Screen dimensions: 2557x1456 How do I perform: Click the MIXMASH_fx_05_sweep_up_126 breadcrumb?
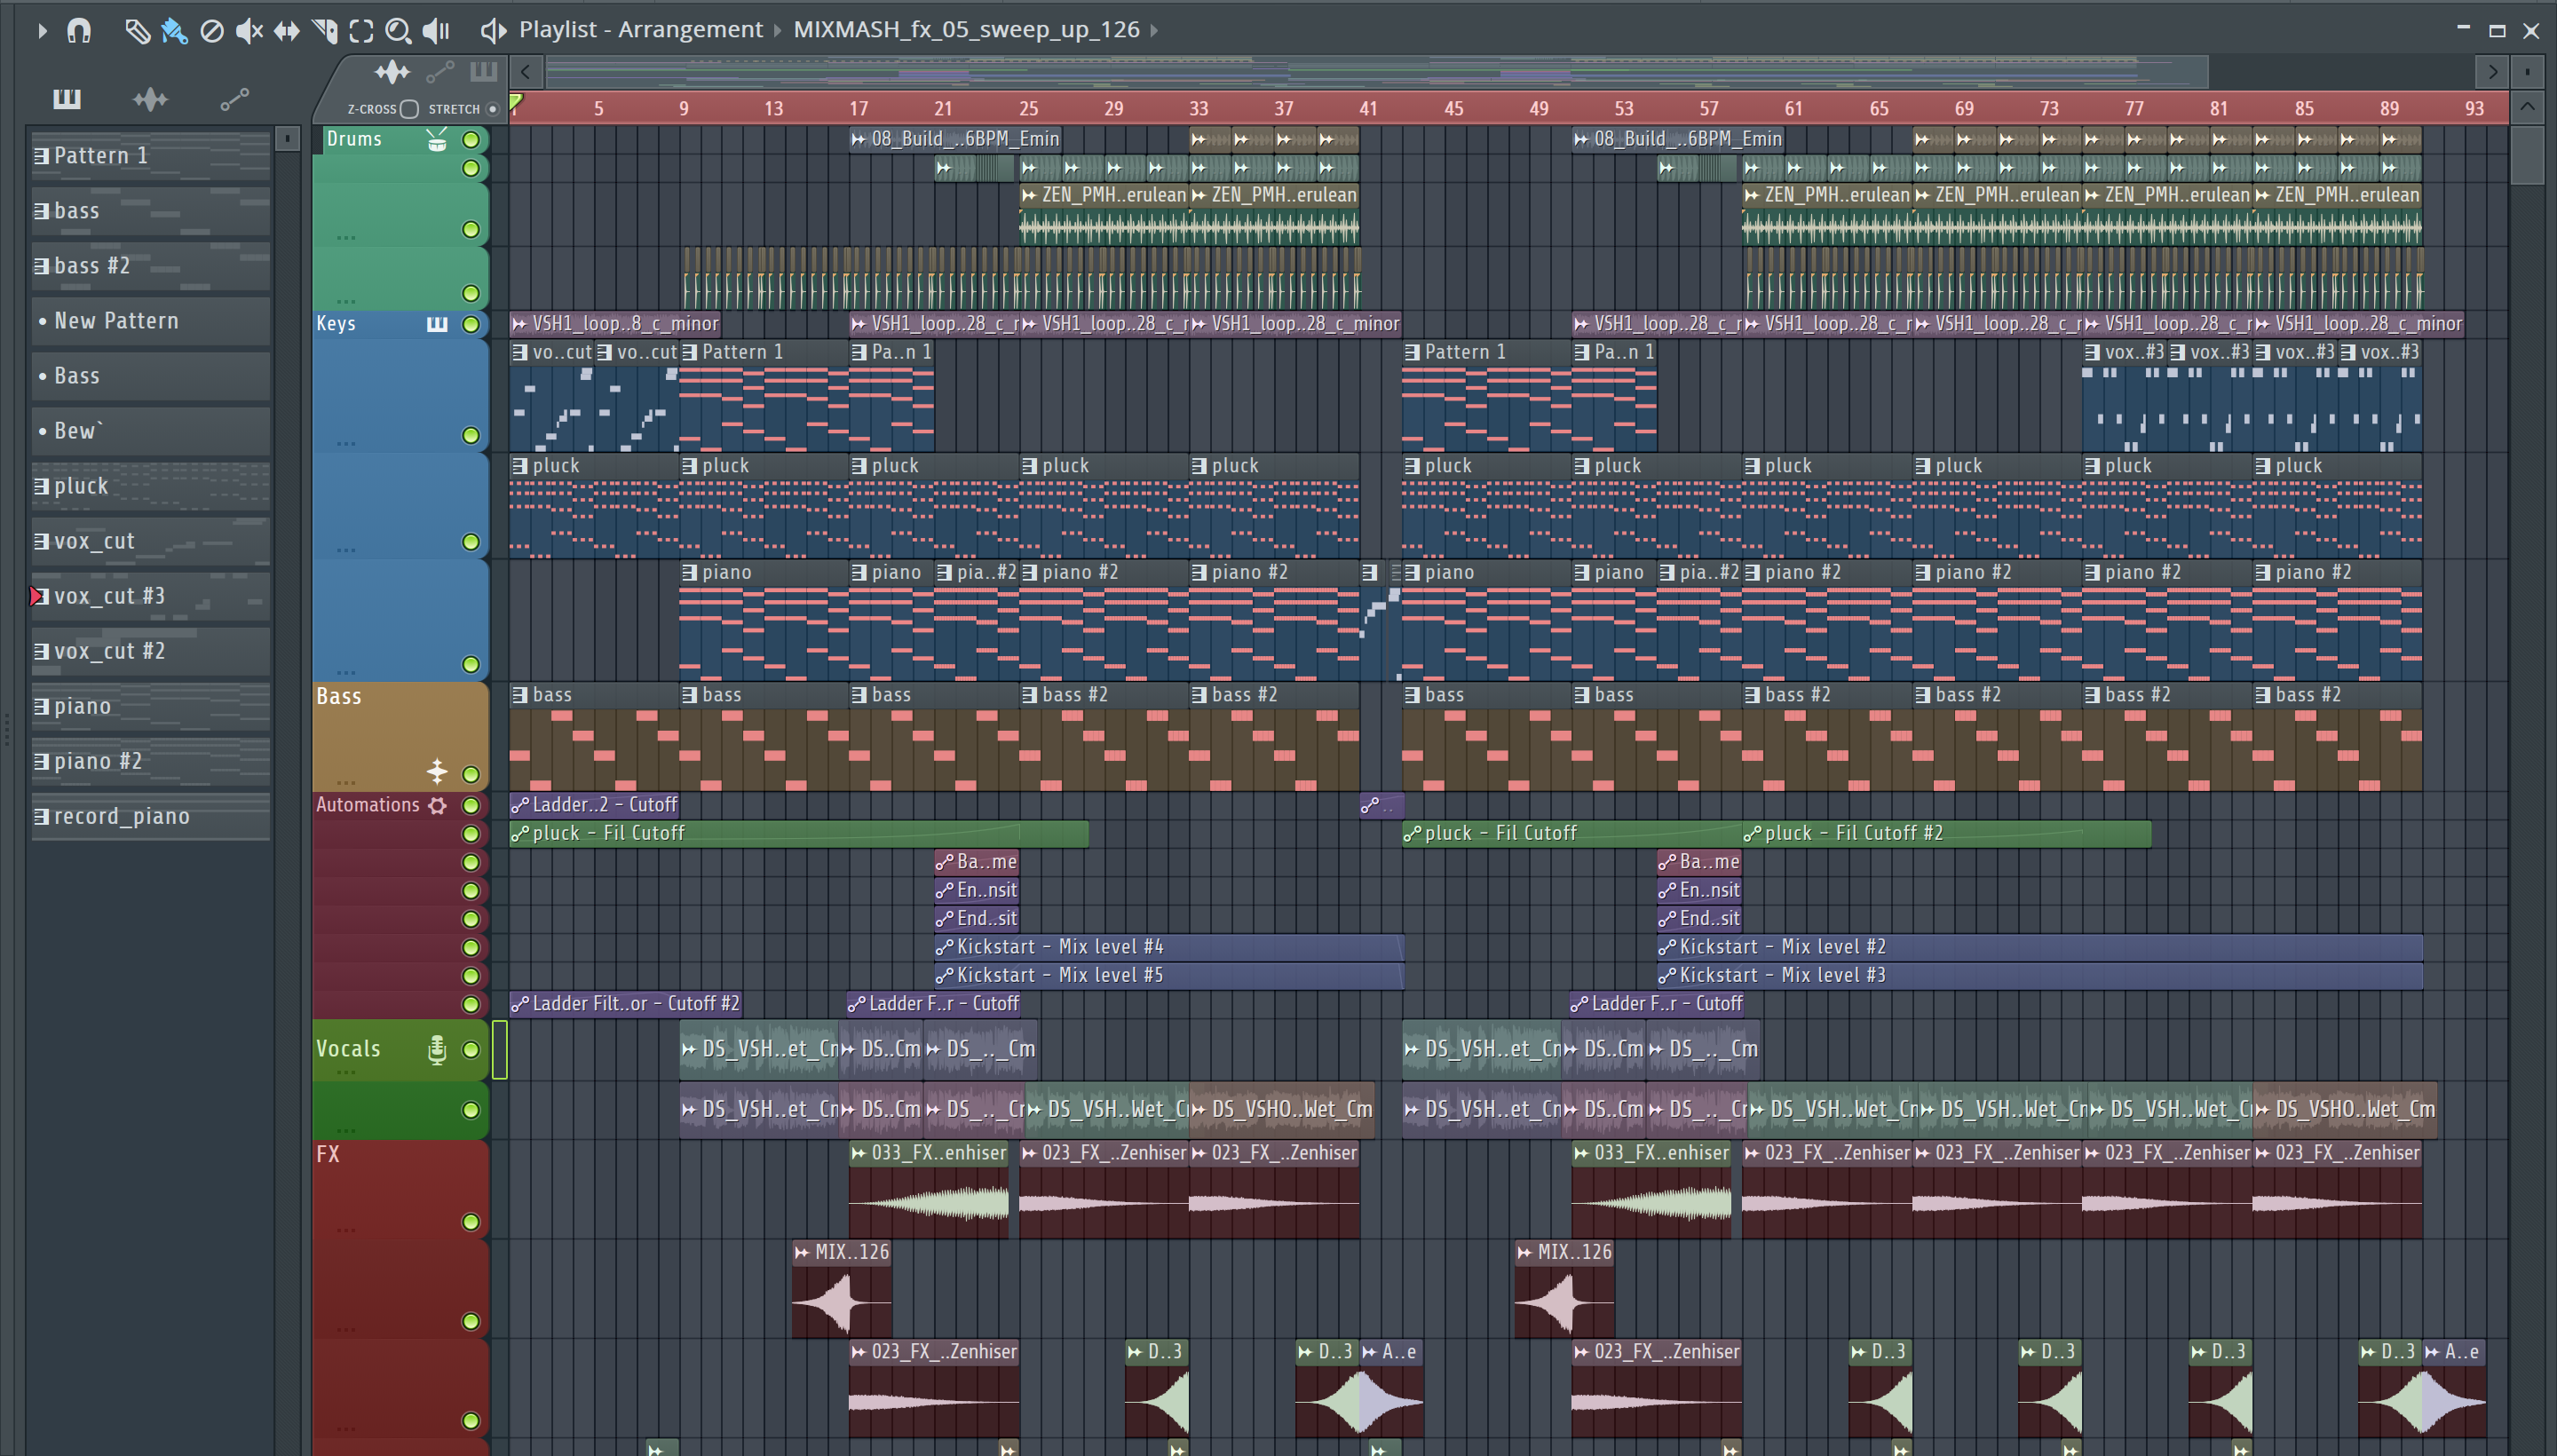click(x=966, y=30)
